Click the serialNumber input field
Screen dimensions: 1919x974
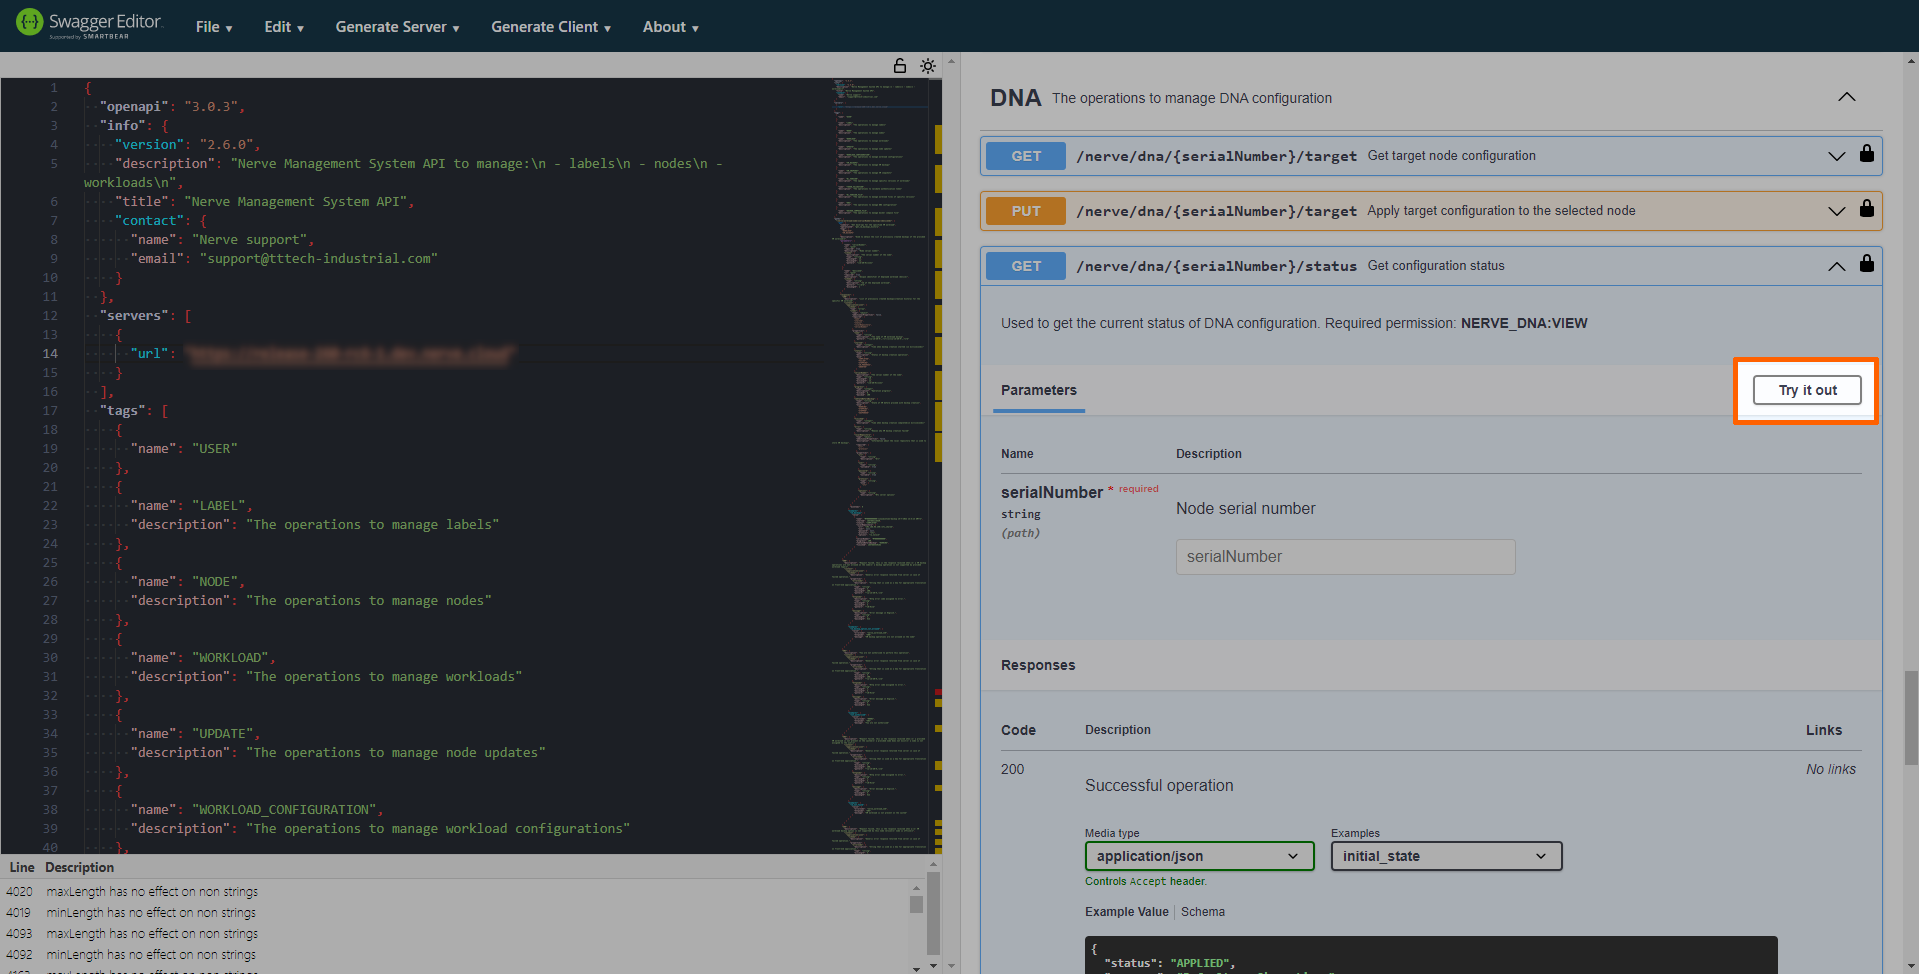pos(1344,556)
